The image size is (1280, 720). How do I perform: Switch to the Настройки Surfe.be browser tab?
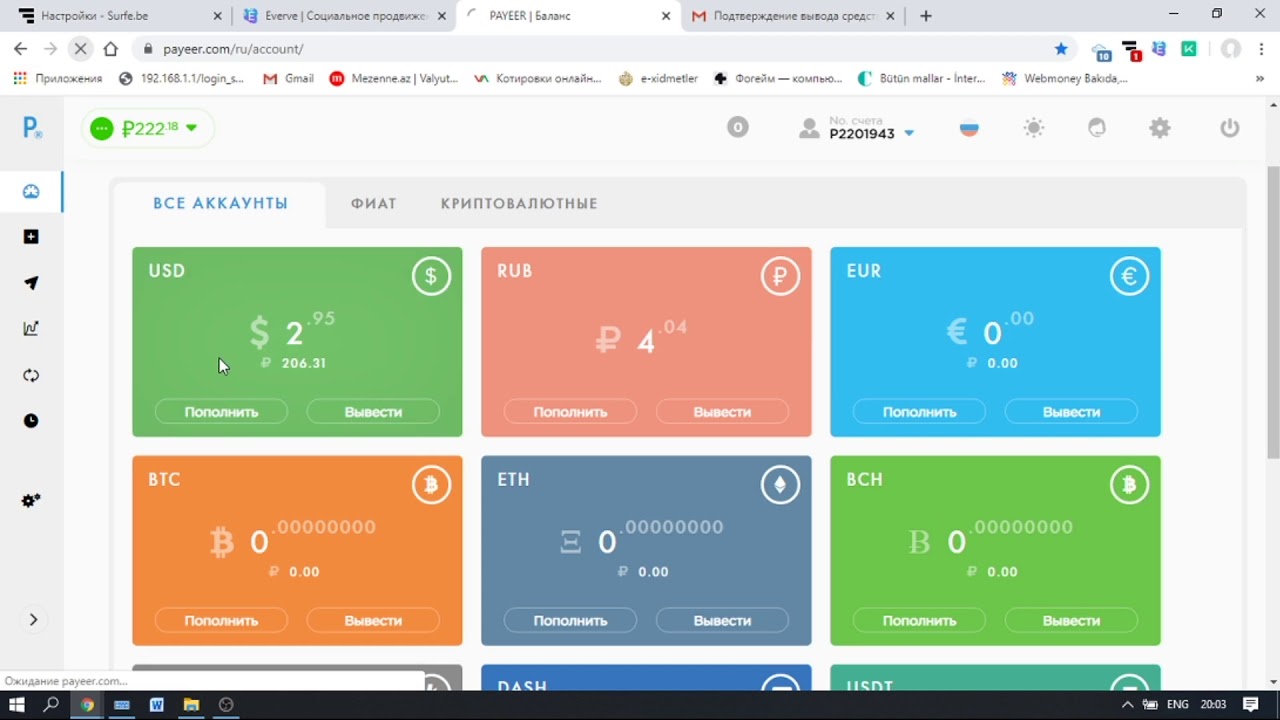coord(120,16)
